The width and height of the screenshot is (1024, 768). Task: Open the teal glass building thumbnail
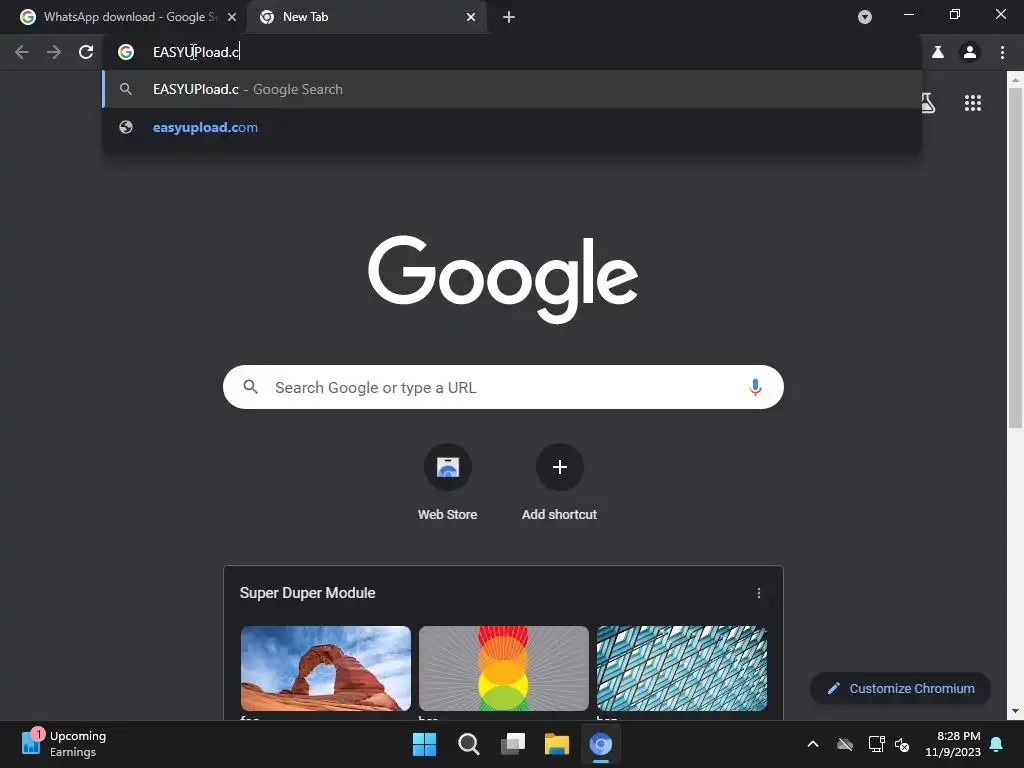[x=682, y=668]
